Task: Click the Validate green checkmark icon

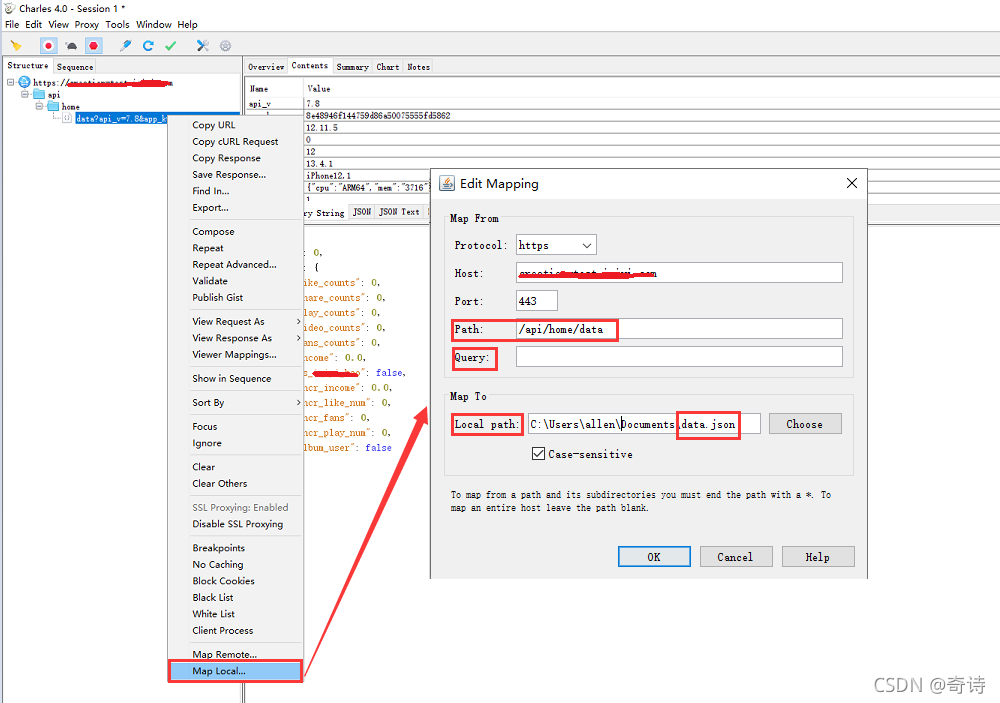Action: point(170,46)
